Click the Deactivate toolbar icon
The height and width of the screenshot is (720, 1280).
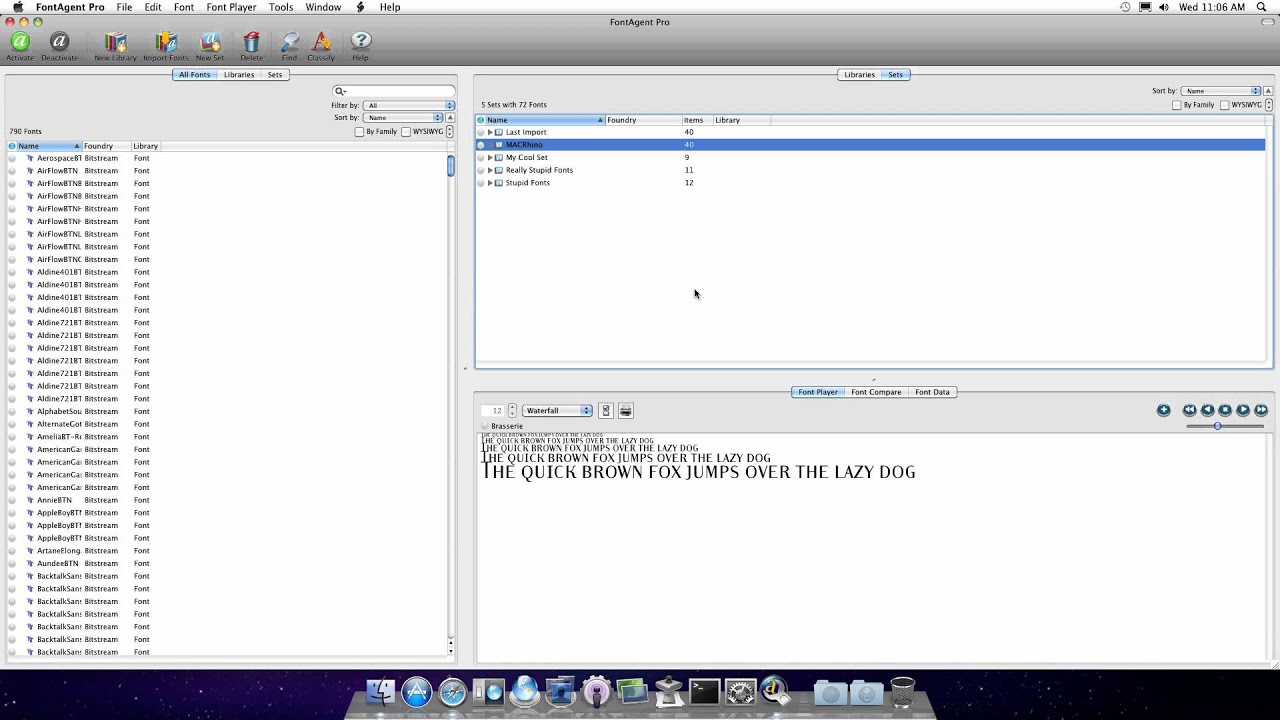click(59, 42)
